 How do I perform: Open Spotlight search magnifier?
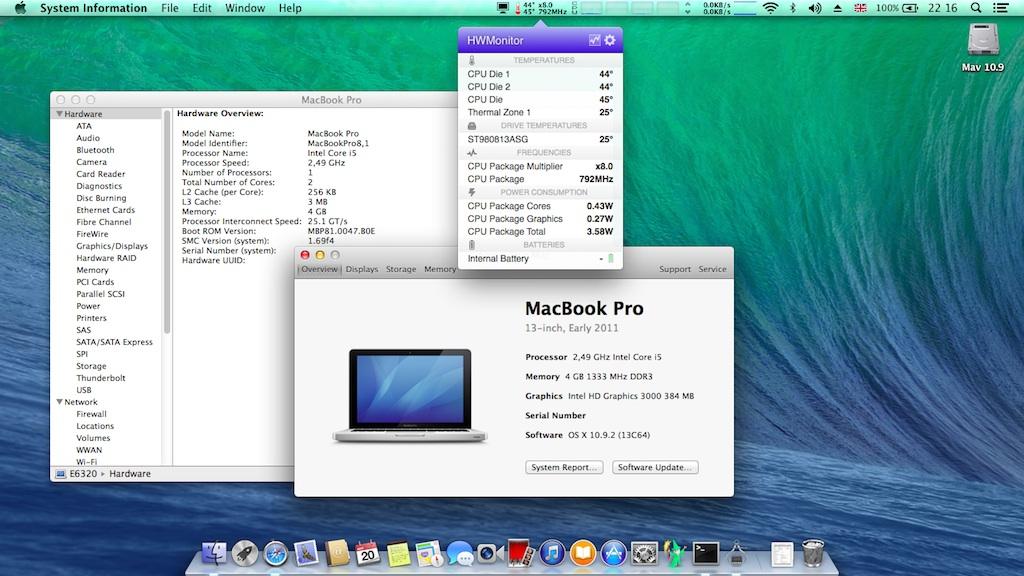pyautogui.click(x=977, y=8)
